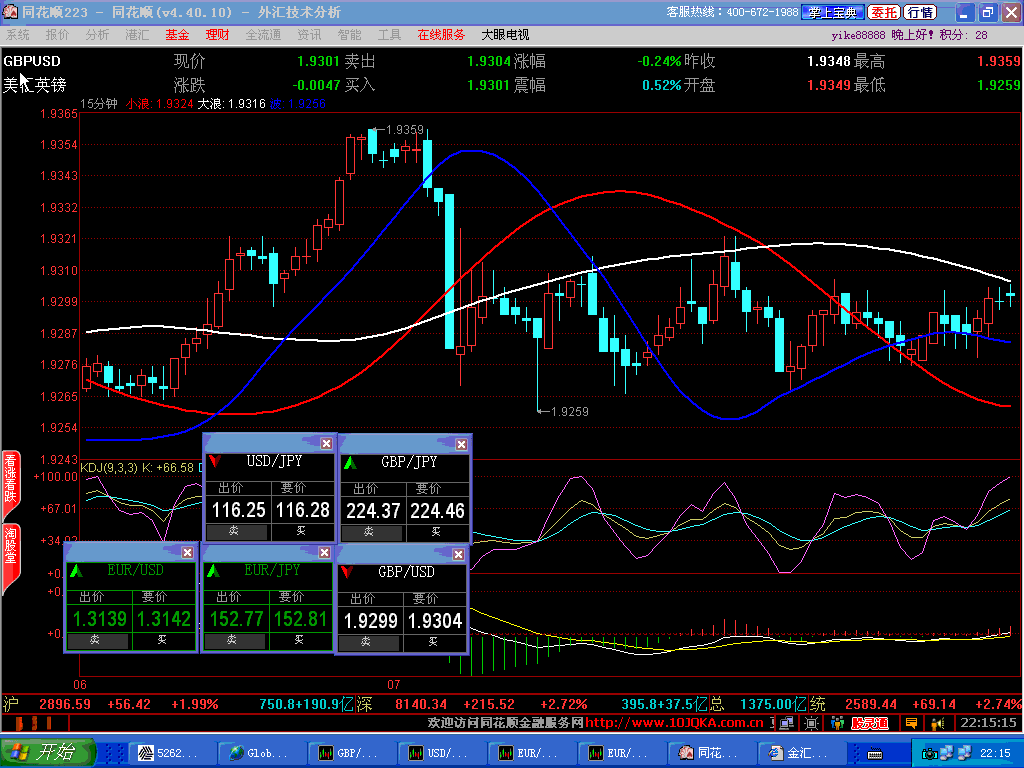Click 卖 sell button in EUR/USD panel

97,641
